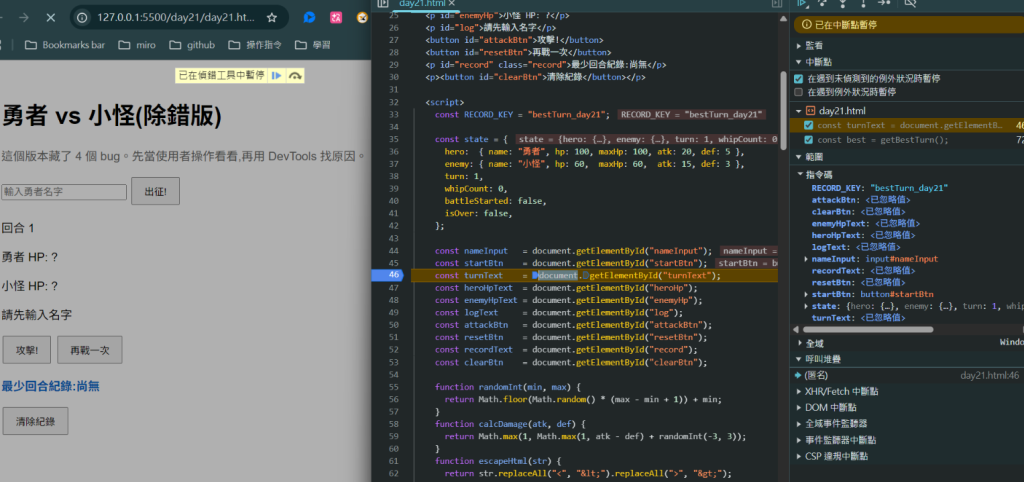
Task: Click the 再戰一次 button
Action: point(89,350)
